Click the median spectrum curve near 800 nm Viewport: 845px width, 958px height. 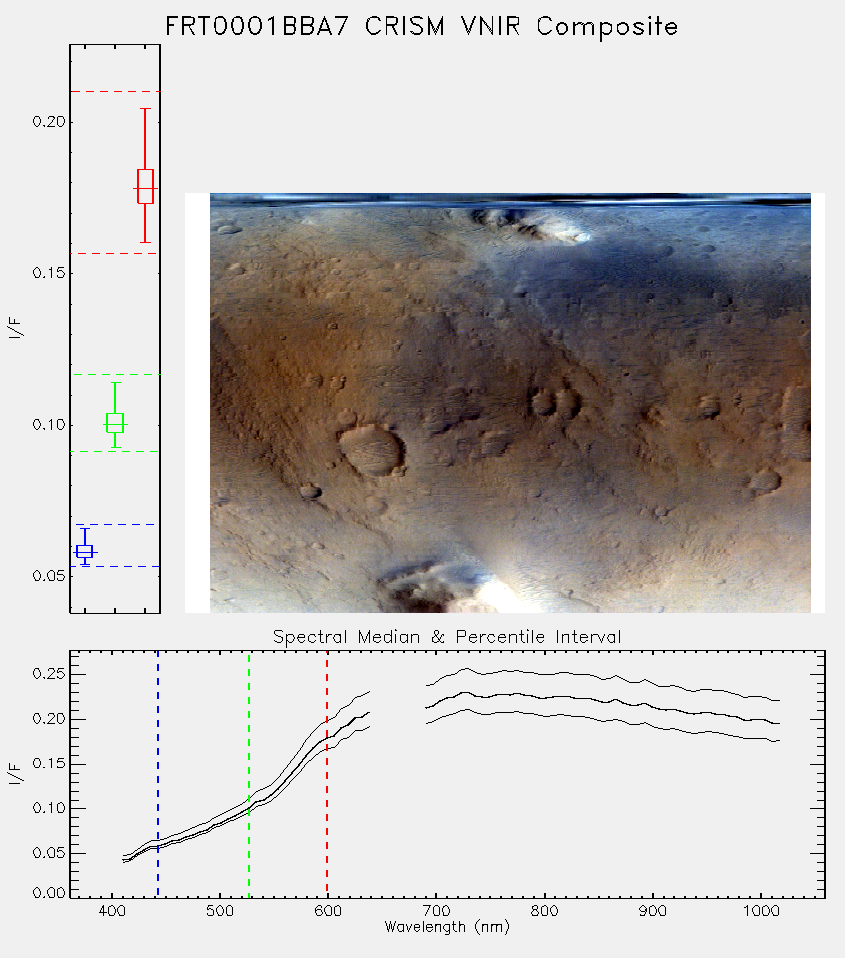(x=544, y=697)
